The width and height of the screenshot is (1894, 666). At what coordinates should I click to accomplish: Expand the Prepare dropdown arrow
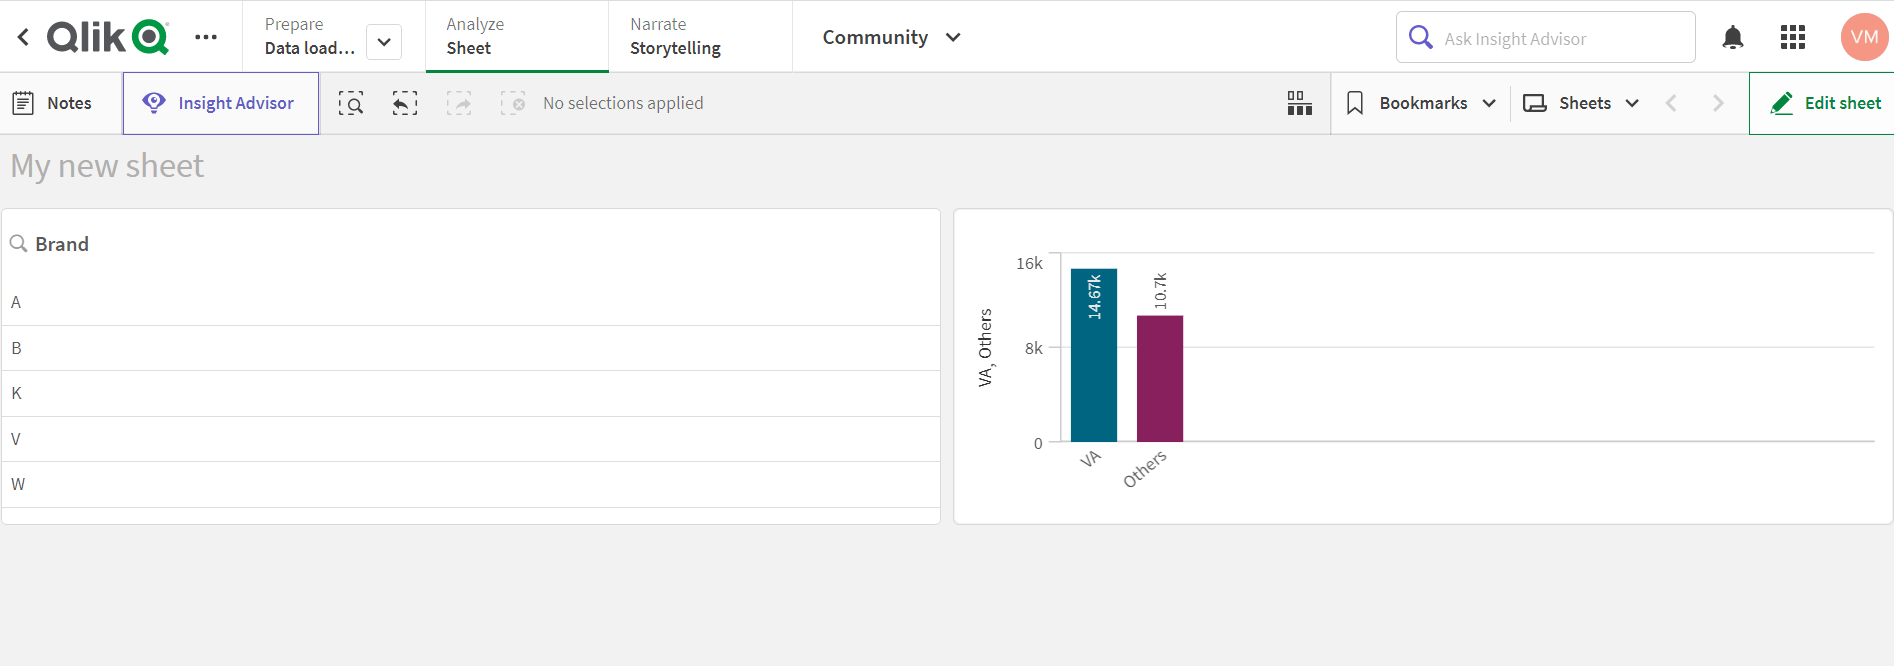(384, 42)
